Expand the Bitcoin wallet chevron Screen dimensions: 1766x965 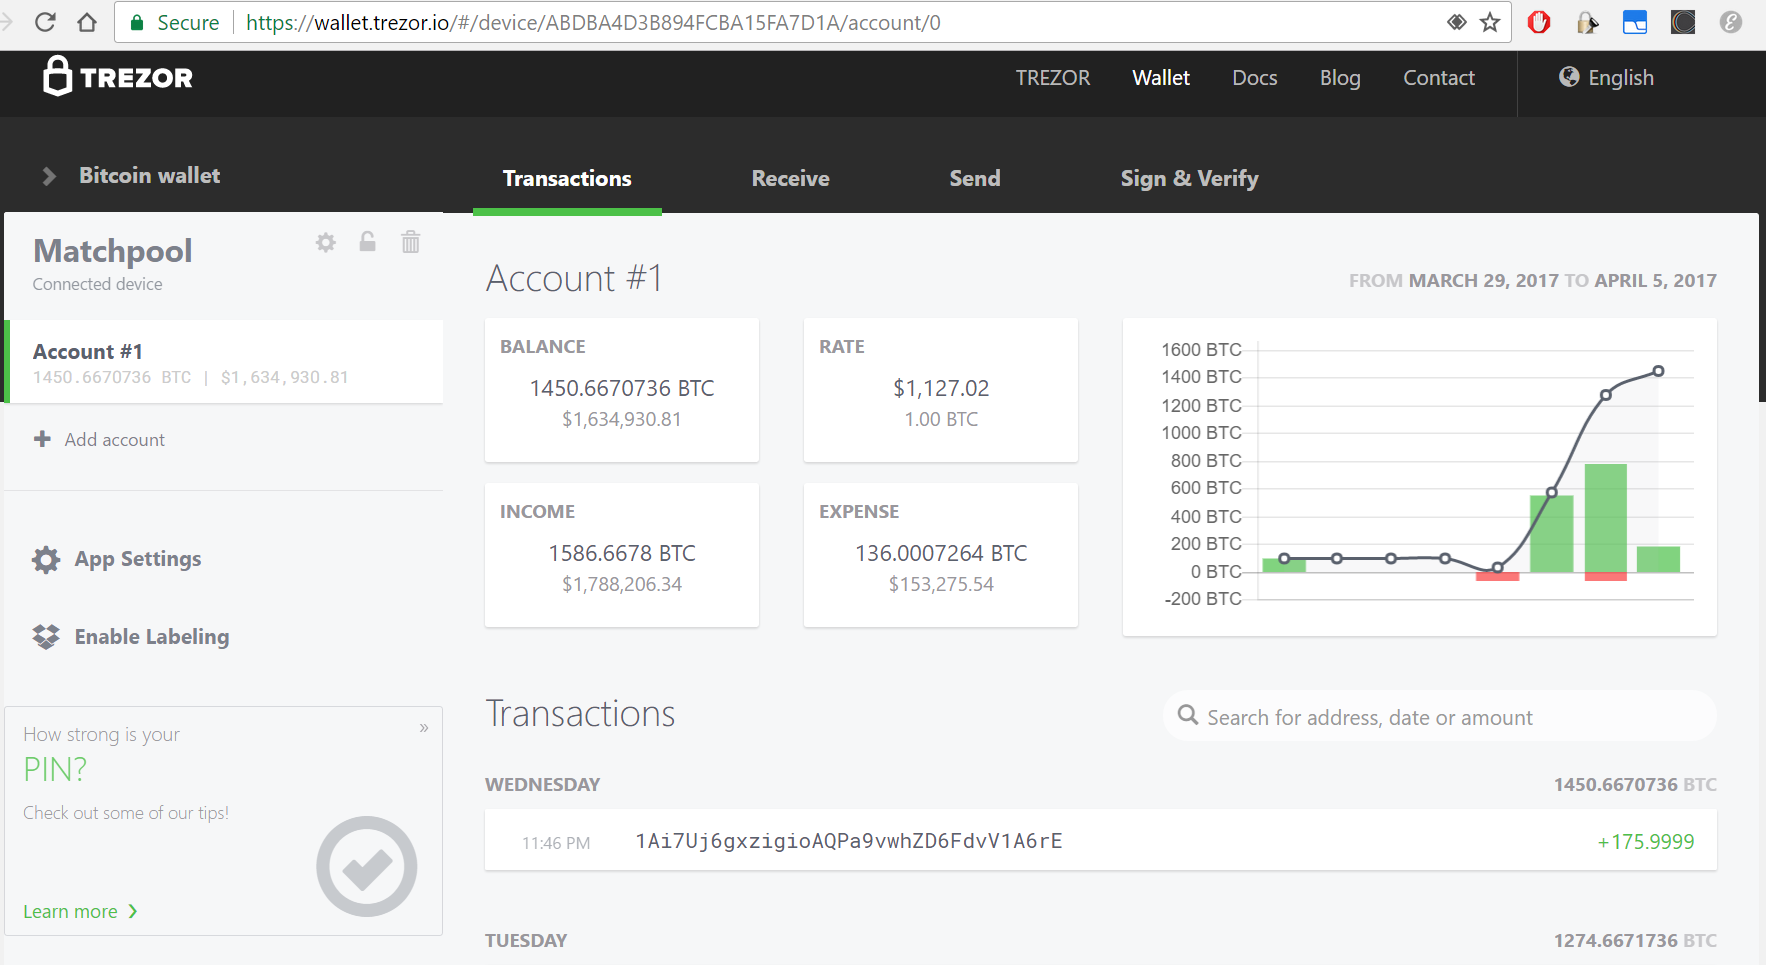coord(48,177)
